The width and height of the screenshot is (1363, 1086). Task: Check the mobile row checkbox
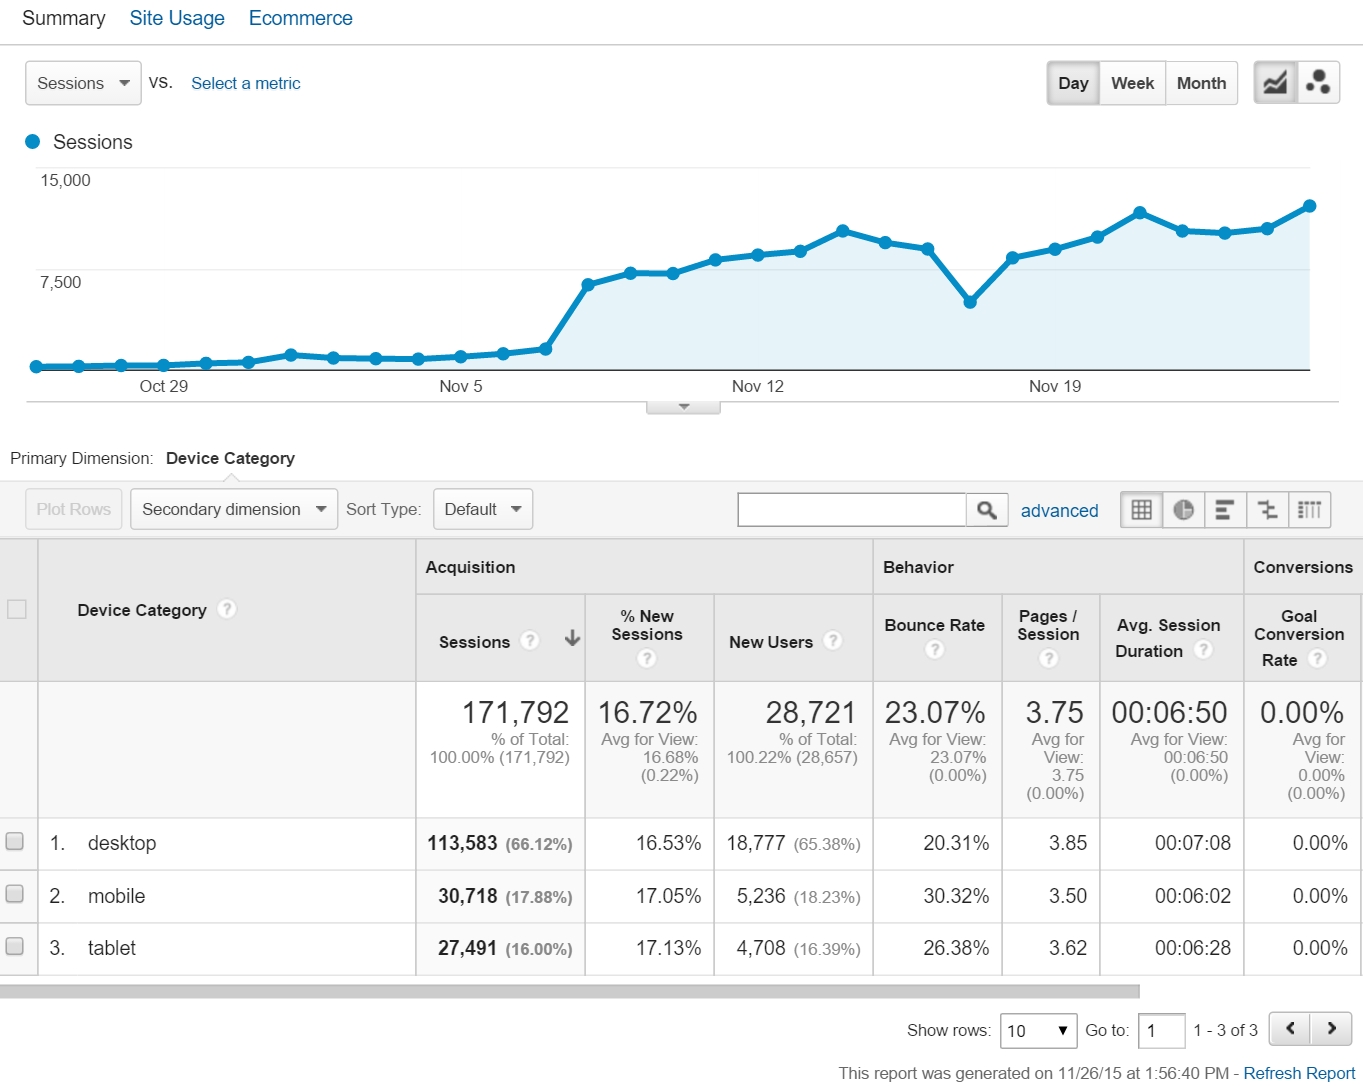(x=15, y=894)
